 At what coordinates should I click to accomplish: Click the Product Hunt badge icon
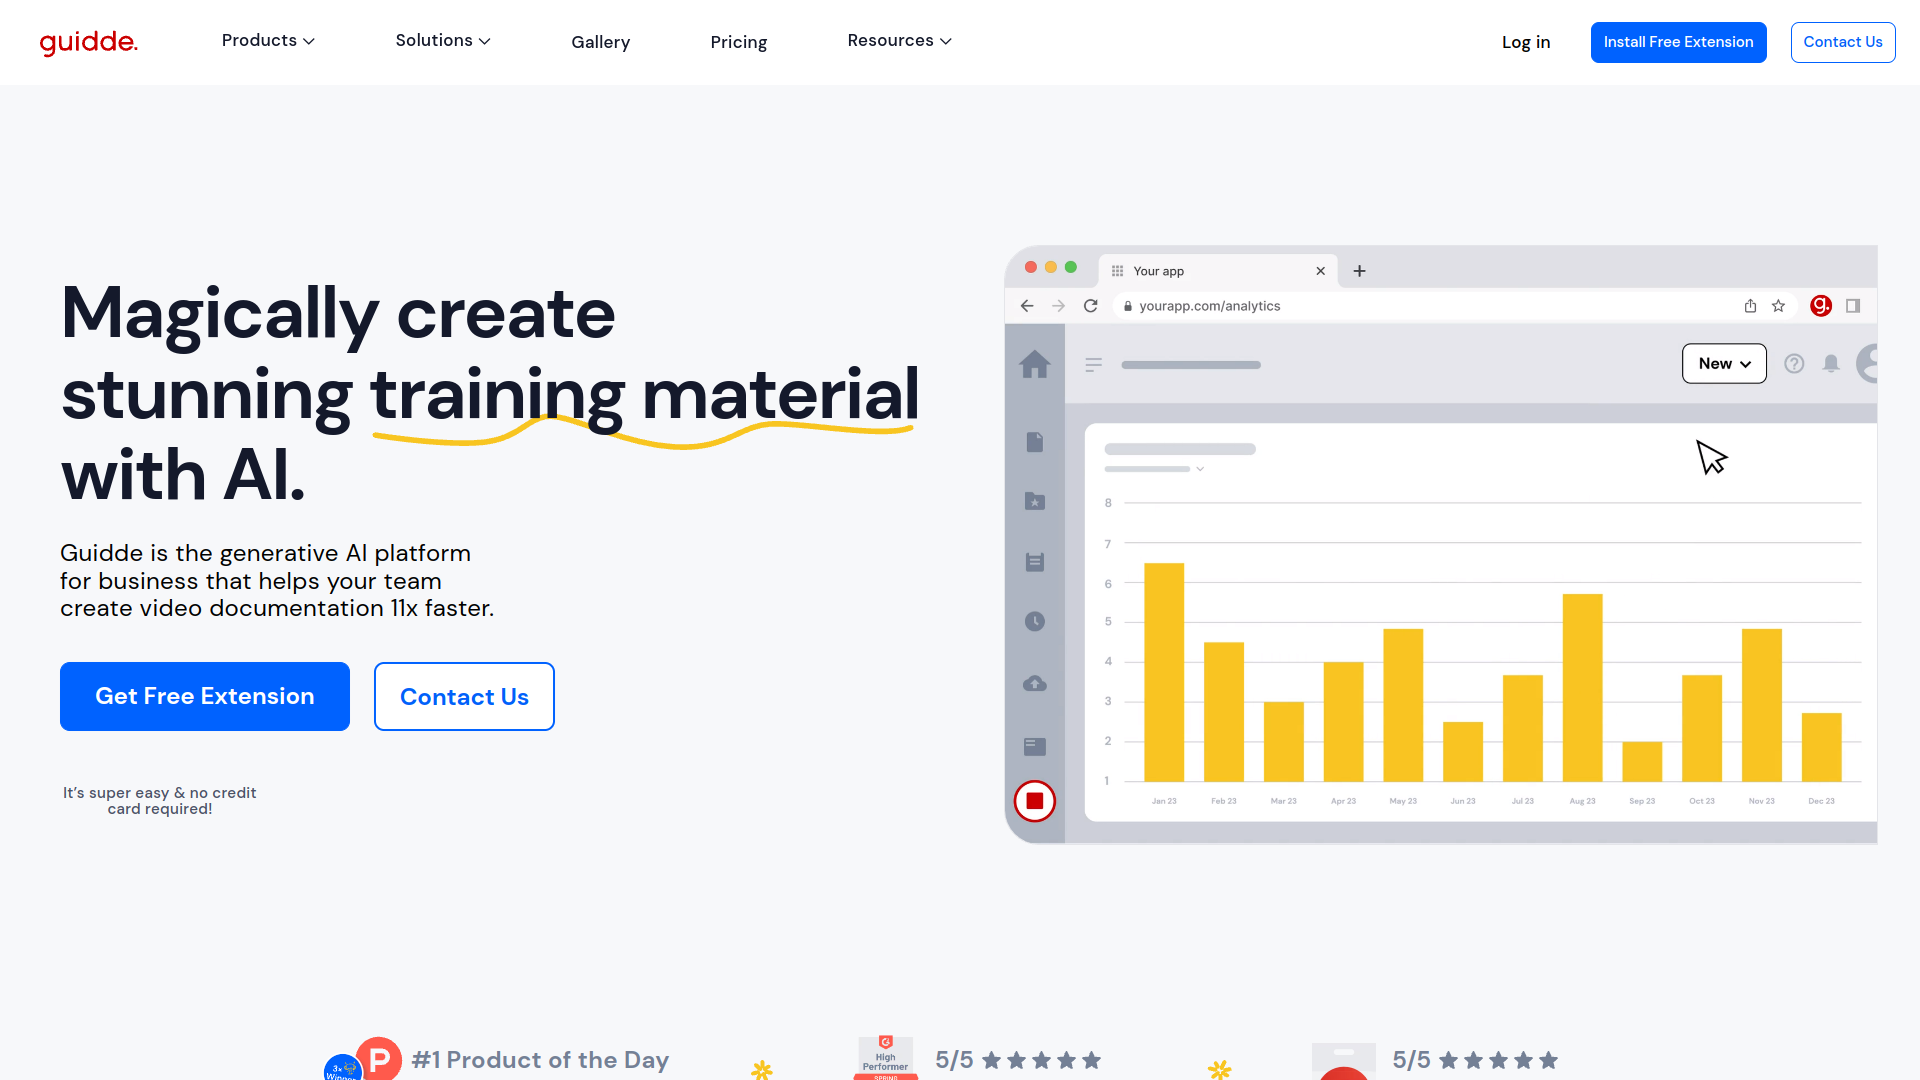[378, 1058]
